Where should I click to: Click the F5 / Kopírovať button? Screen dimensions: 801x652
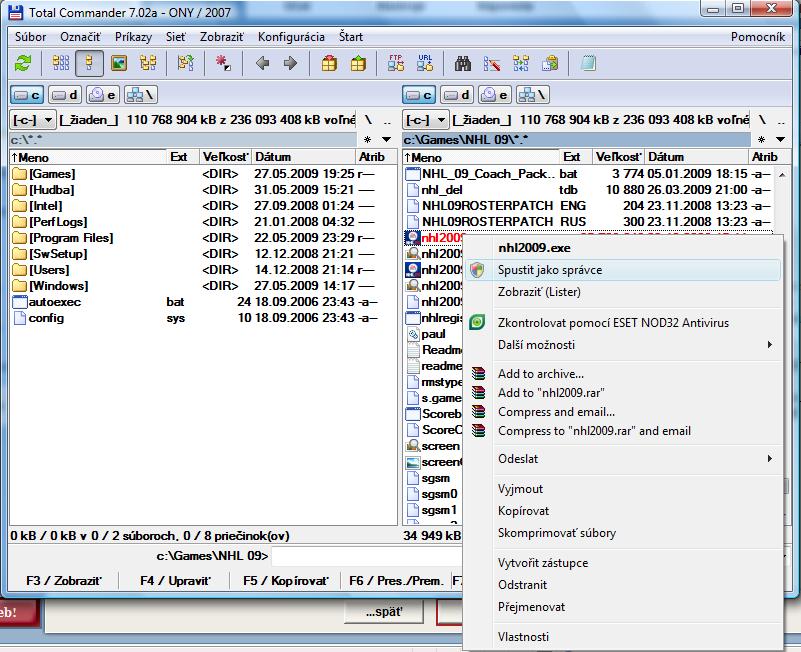click(286, 581)
